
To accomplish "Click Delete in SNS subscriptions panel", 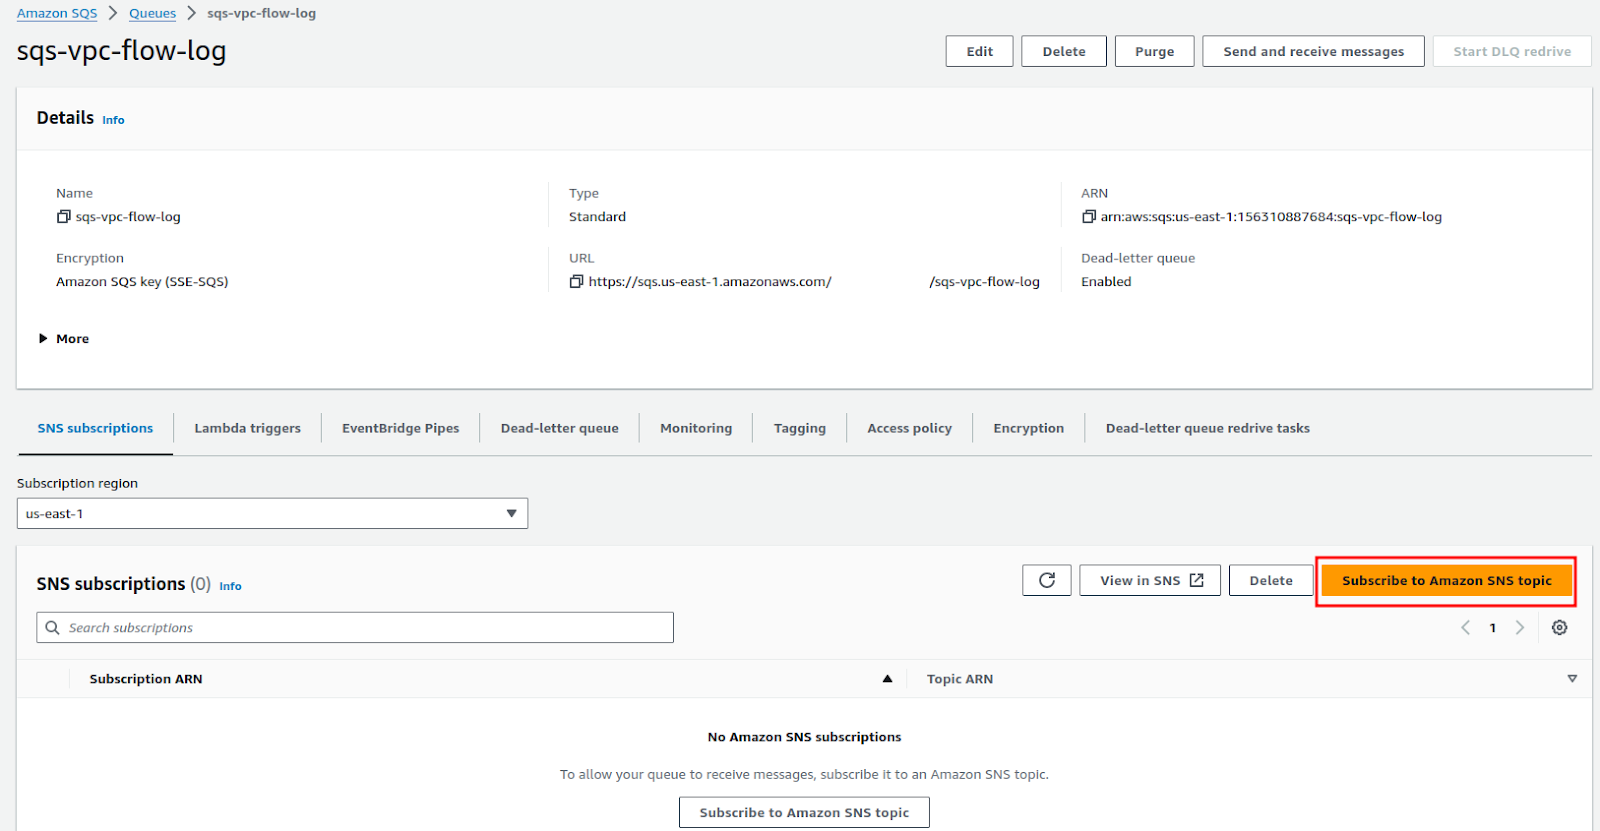I will [x=1271, y=580].
